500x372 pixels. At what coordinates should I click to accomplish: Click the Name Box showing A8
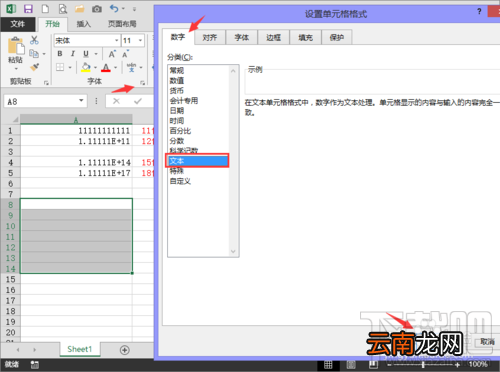[41, 101]
